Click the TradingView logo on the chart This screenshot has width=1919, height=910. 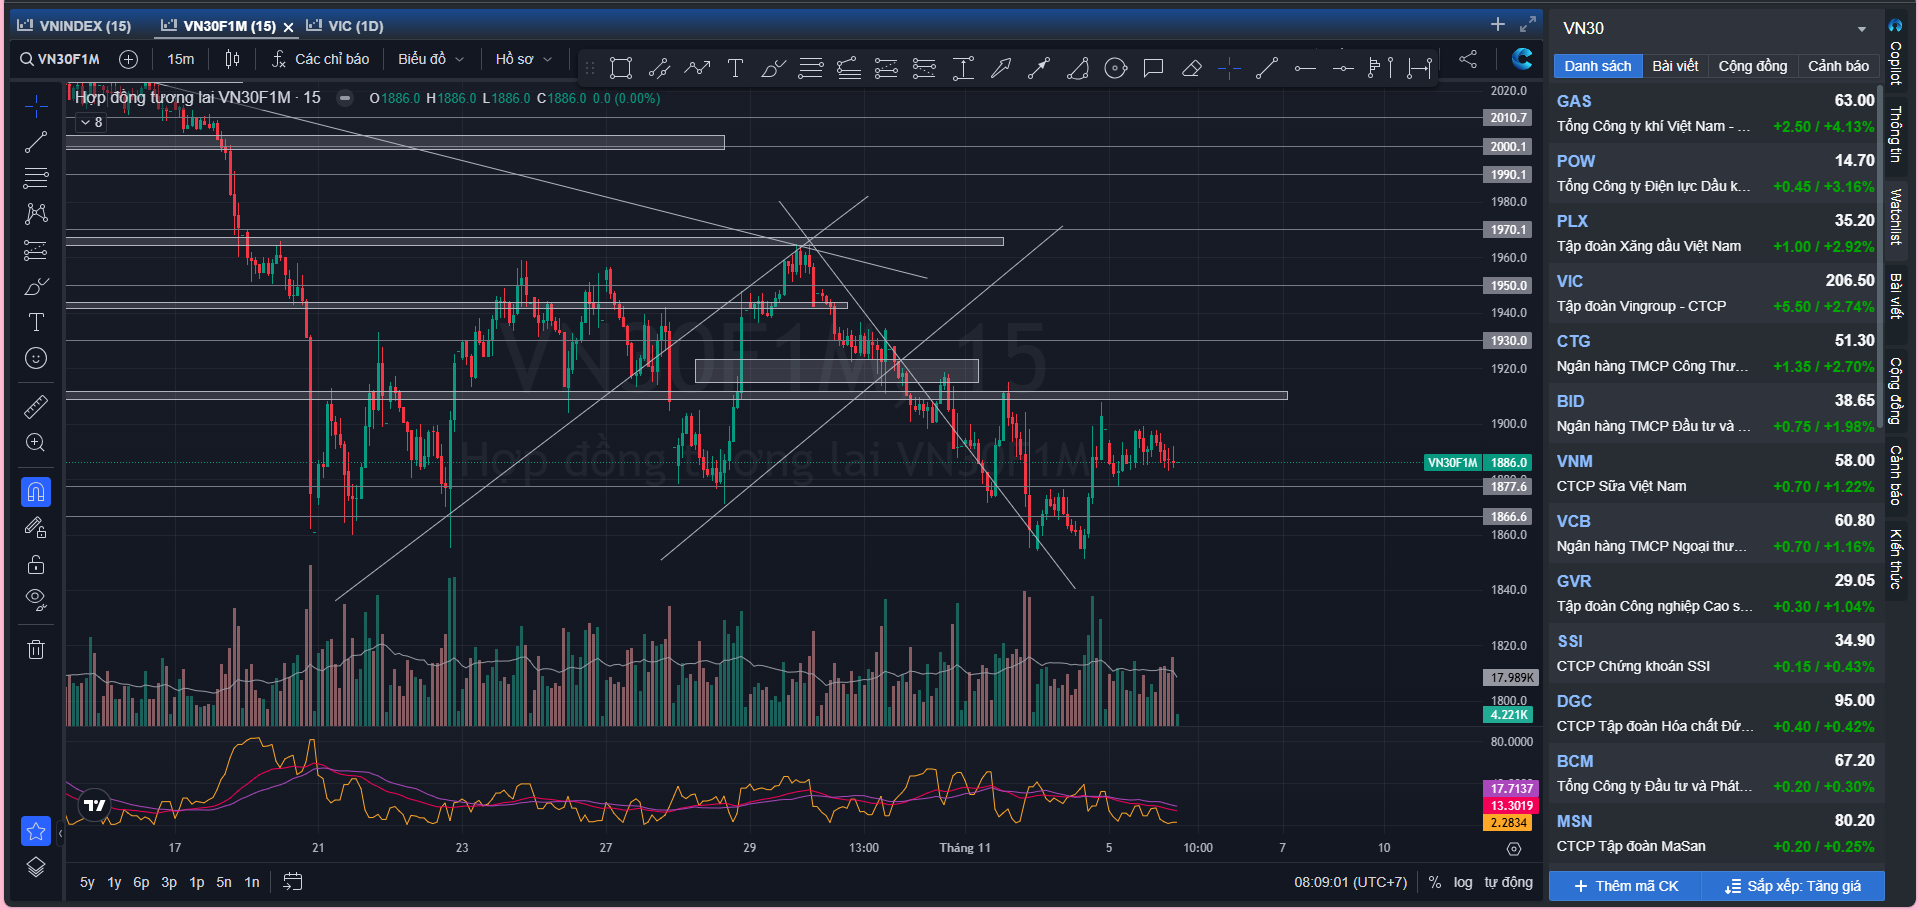pos(95,805)
